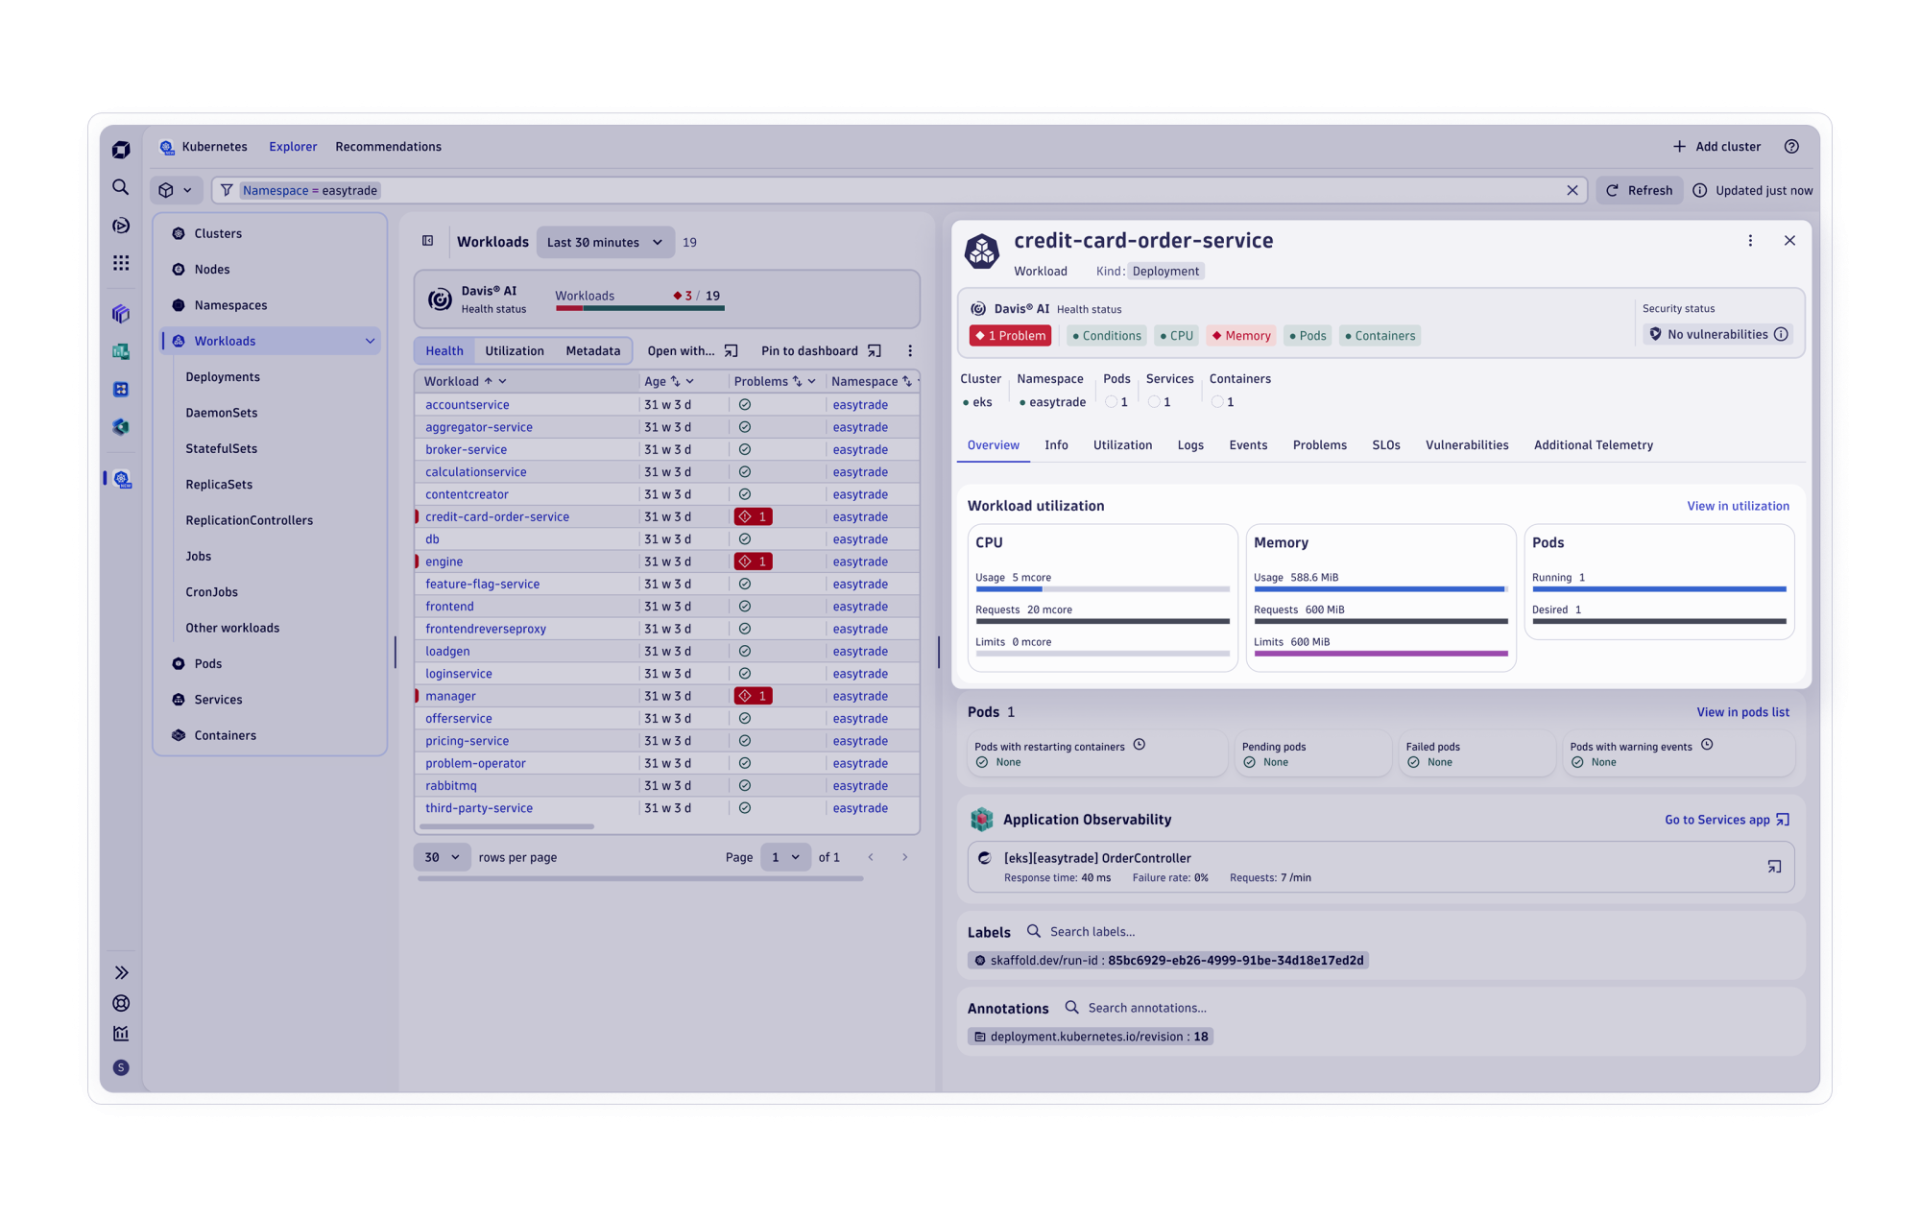
Task: Expand the left rail with double chevron
Action: point(120,972)
